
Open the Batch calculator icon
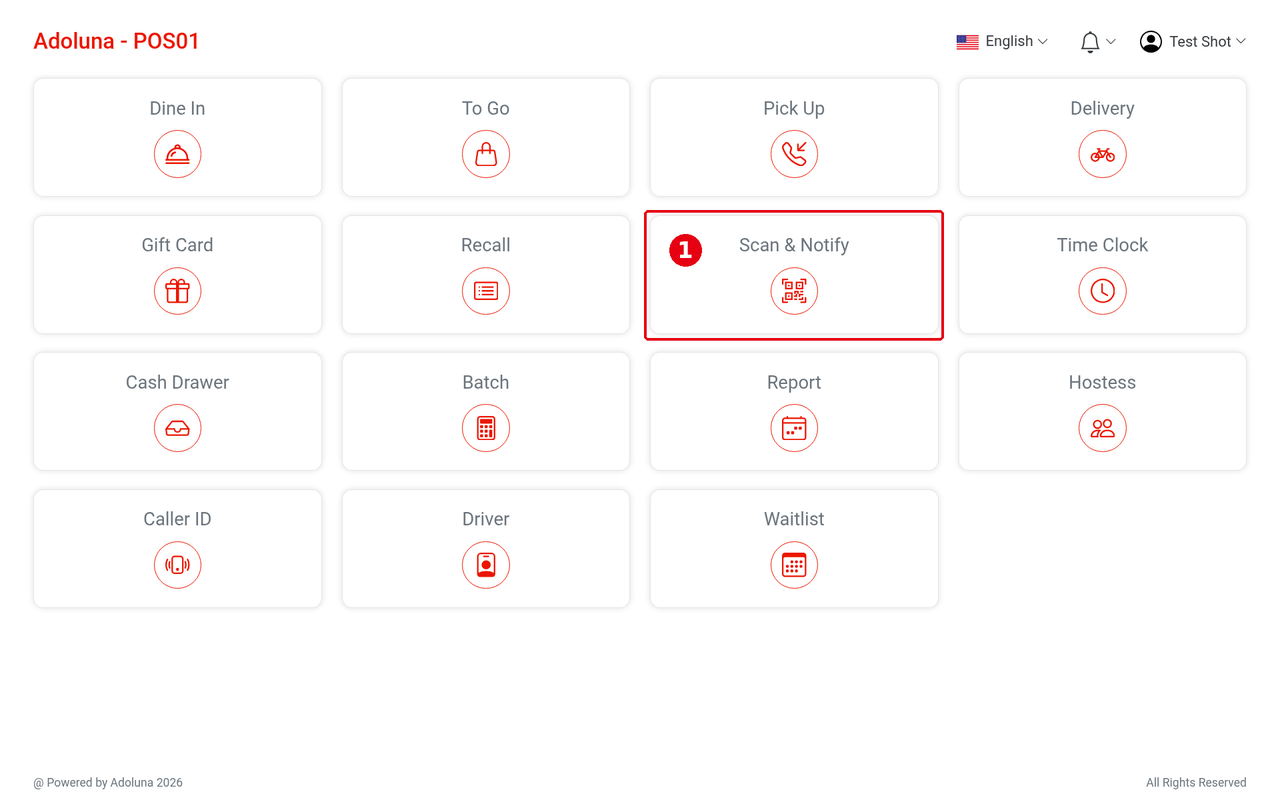coord(486,428)
